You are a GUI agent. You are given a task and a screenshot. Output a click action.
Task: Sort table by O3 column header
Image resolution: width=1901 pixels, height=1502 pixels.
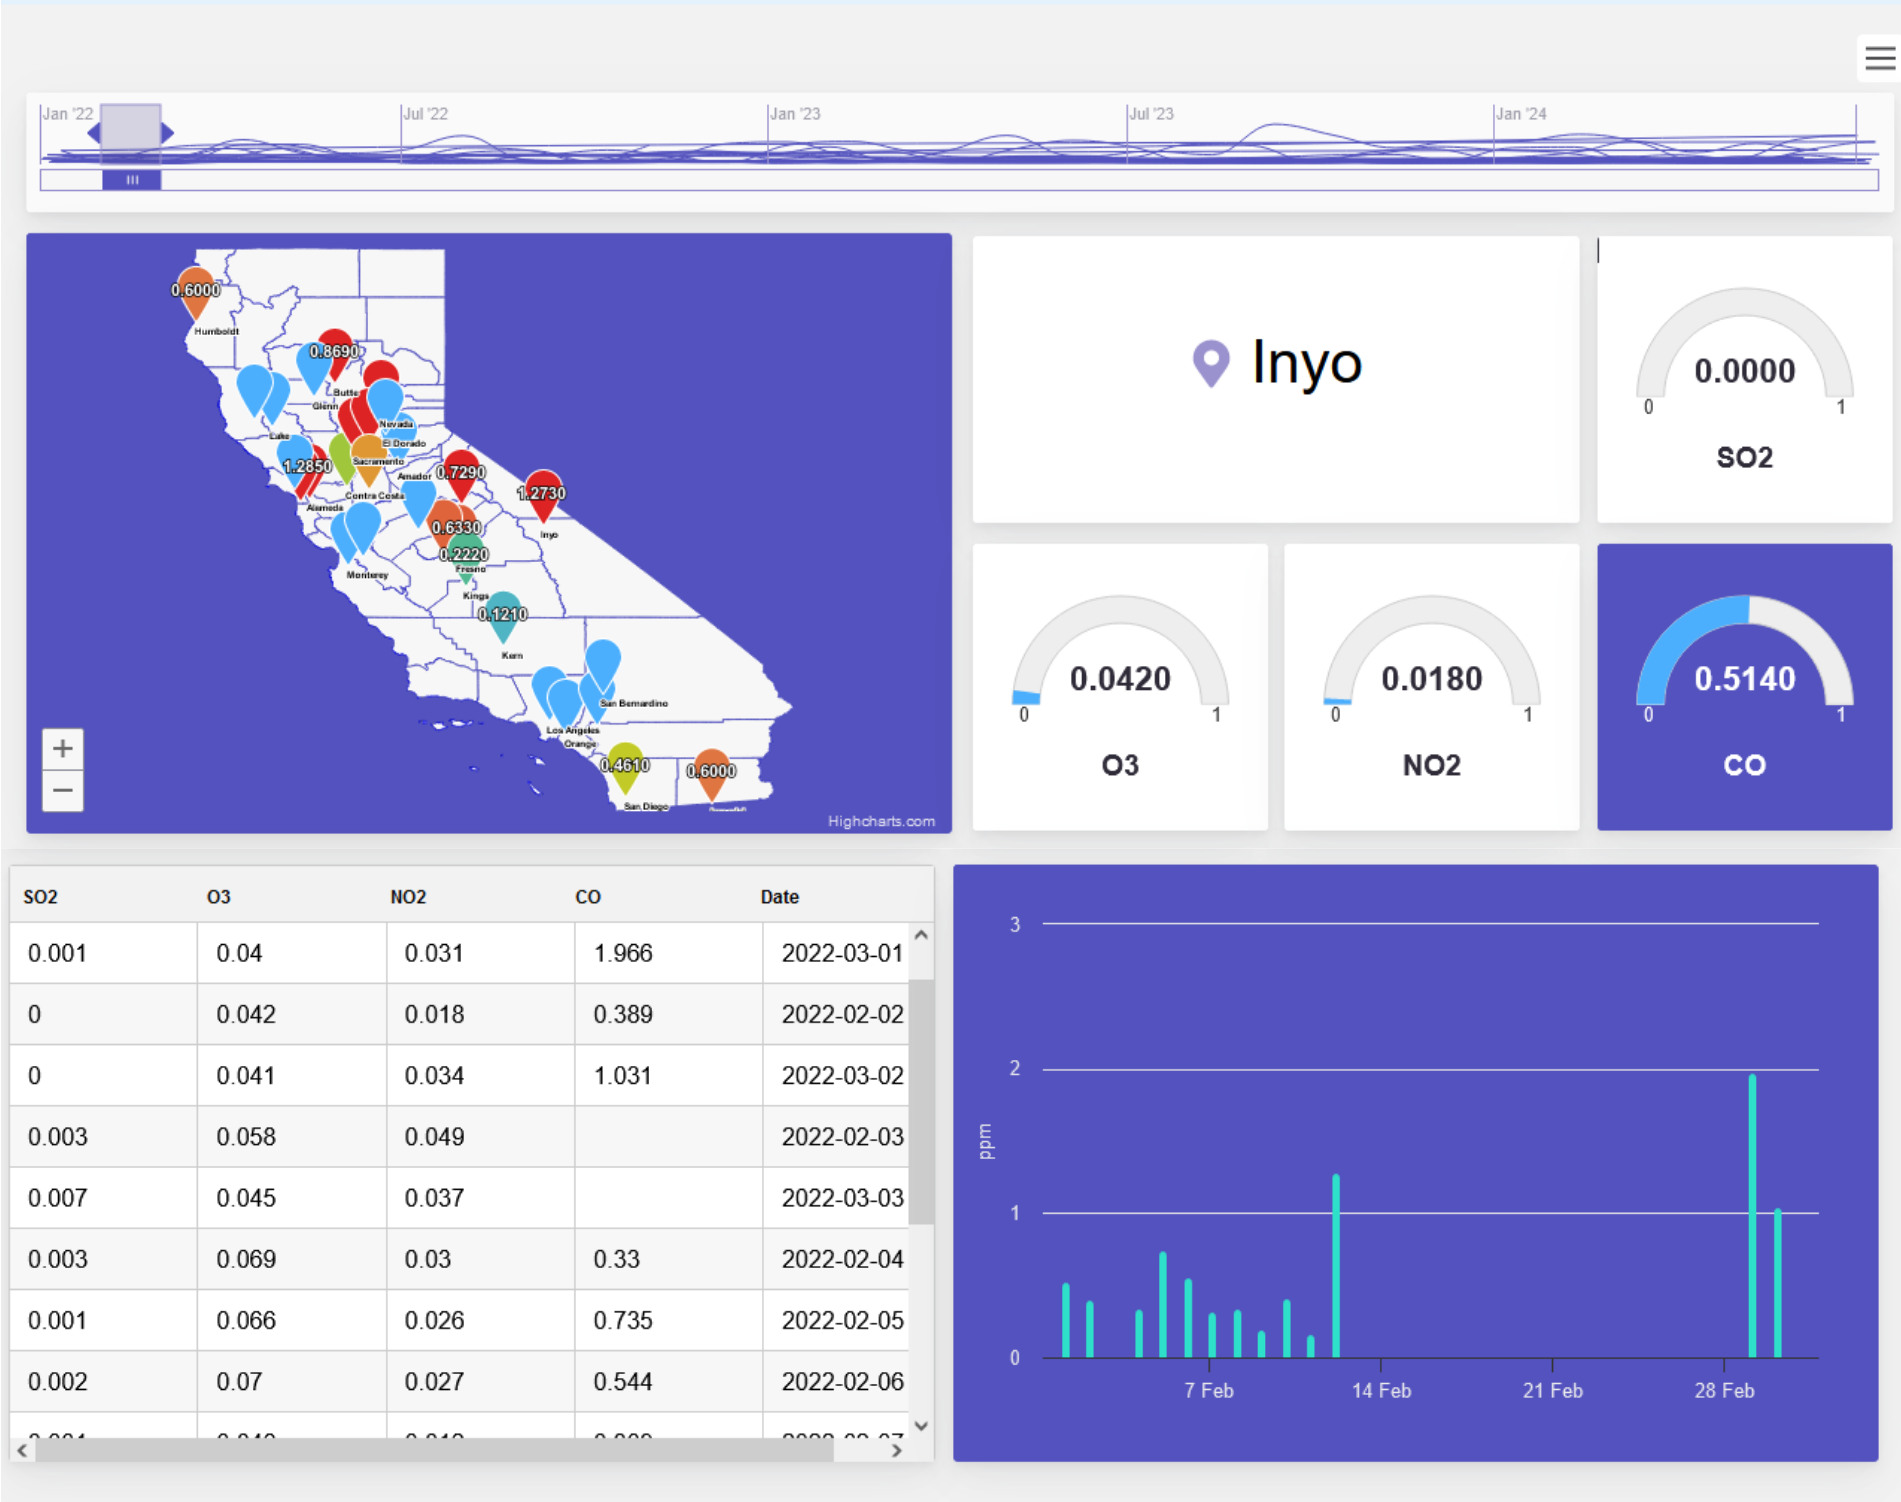[x=219, y=897]
